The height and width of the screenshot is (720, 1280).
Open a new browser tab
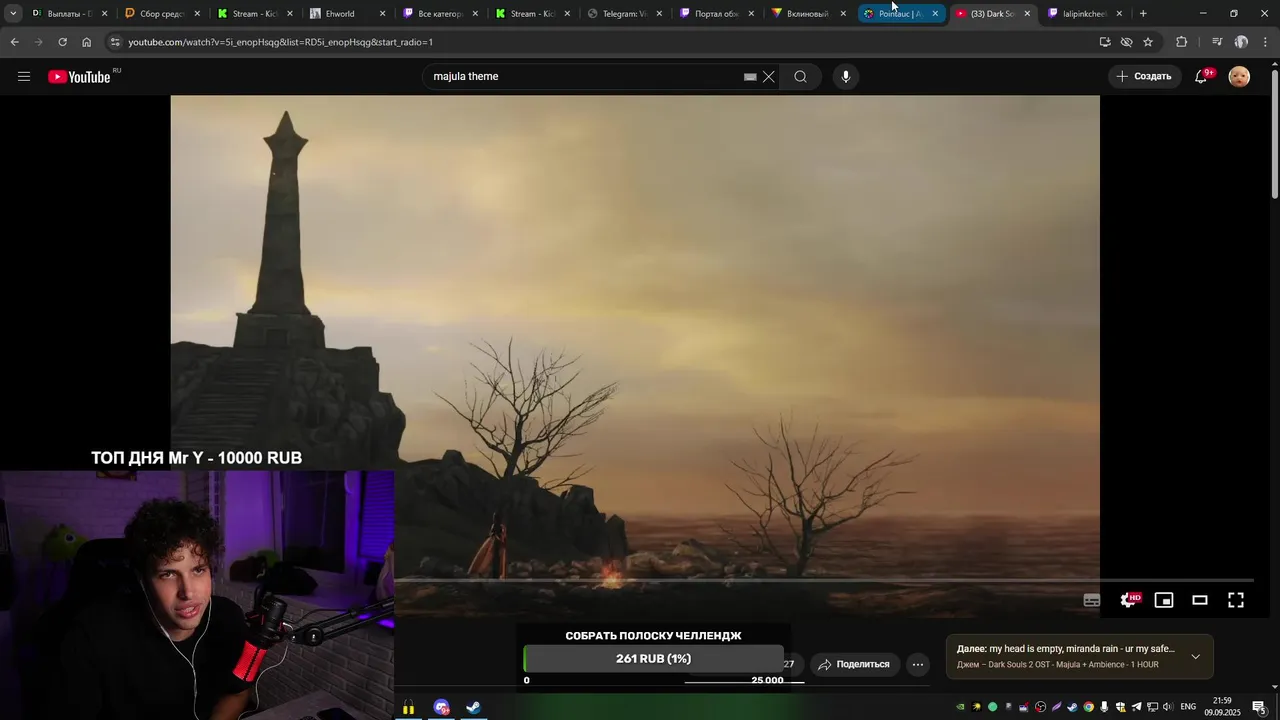[x=1143, y=14]
